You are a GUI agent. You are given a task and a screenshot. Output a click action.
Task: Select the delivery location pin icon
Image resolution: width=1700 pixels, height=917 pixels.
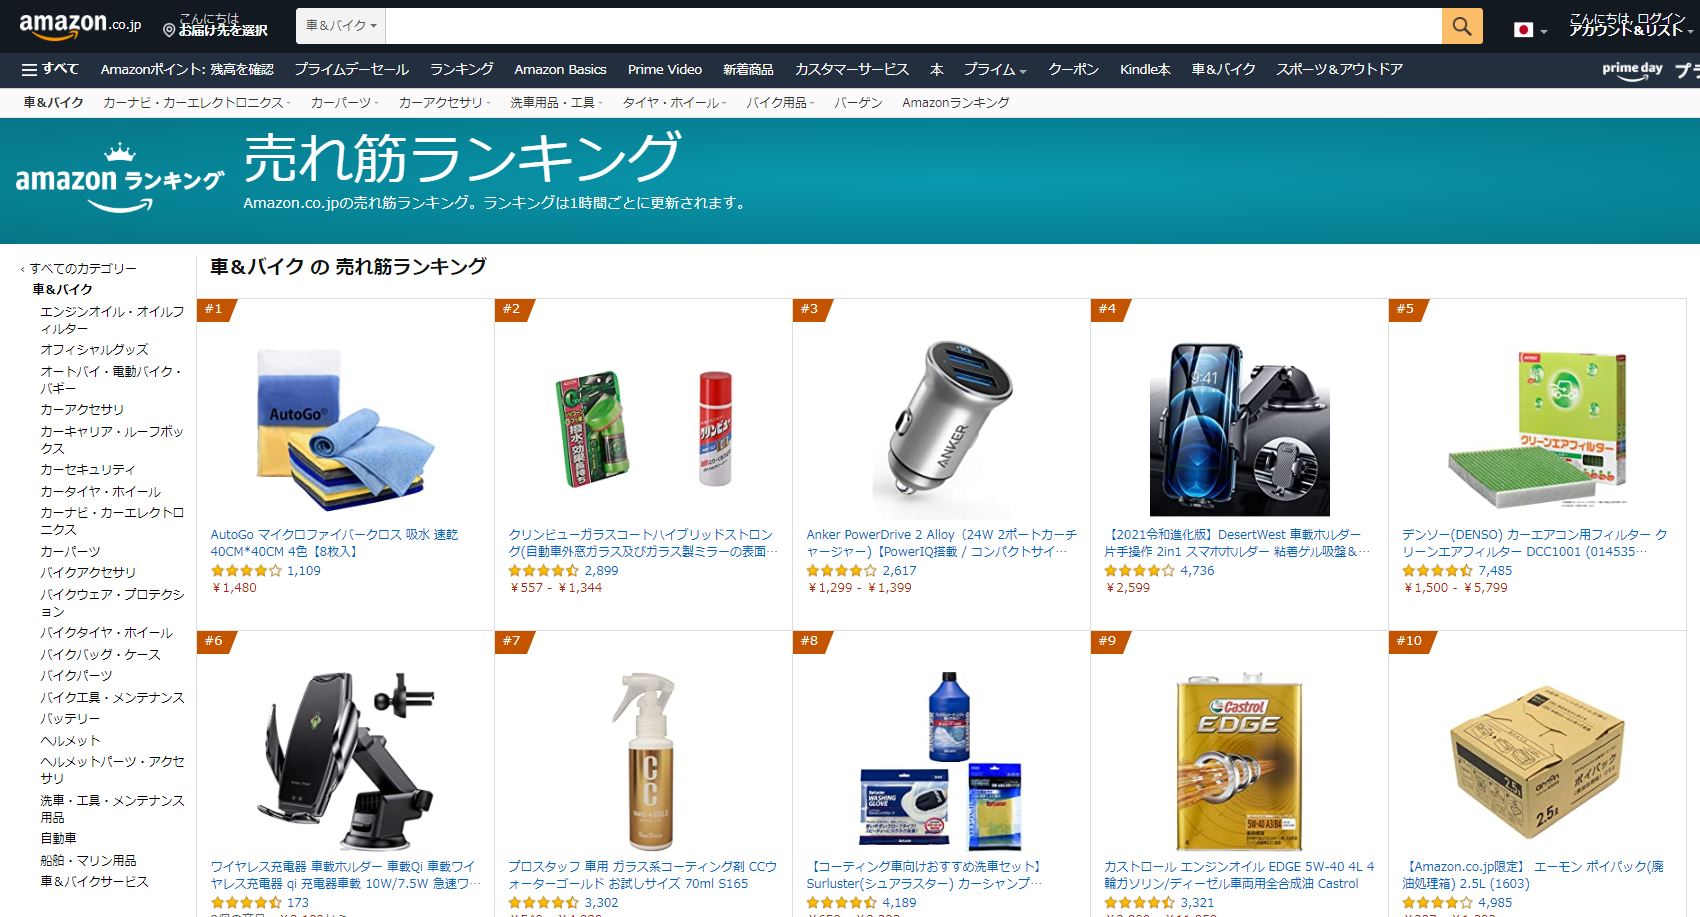[x=169, y=31]
